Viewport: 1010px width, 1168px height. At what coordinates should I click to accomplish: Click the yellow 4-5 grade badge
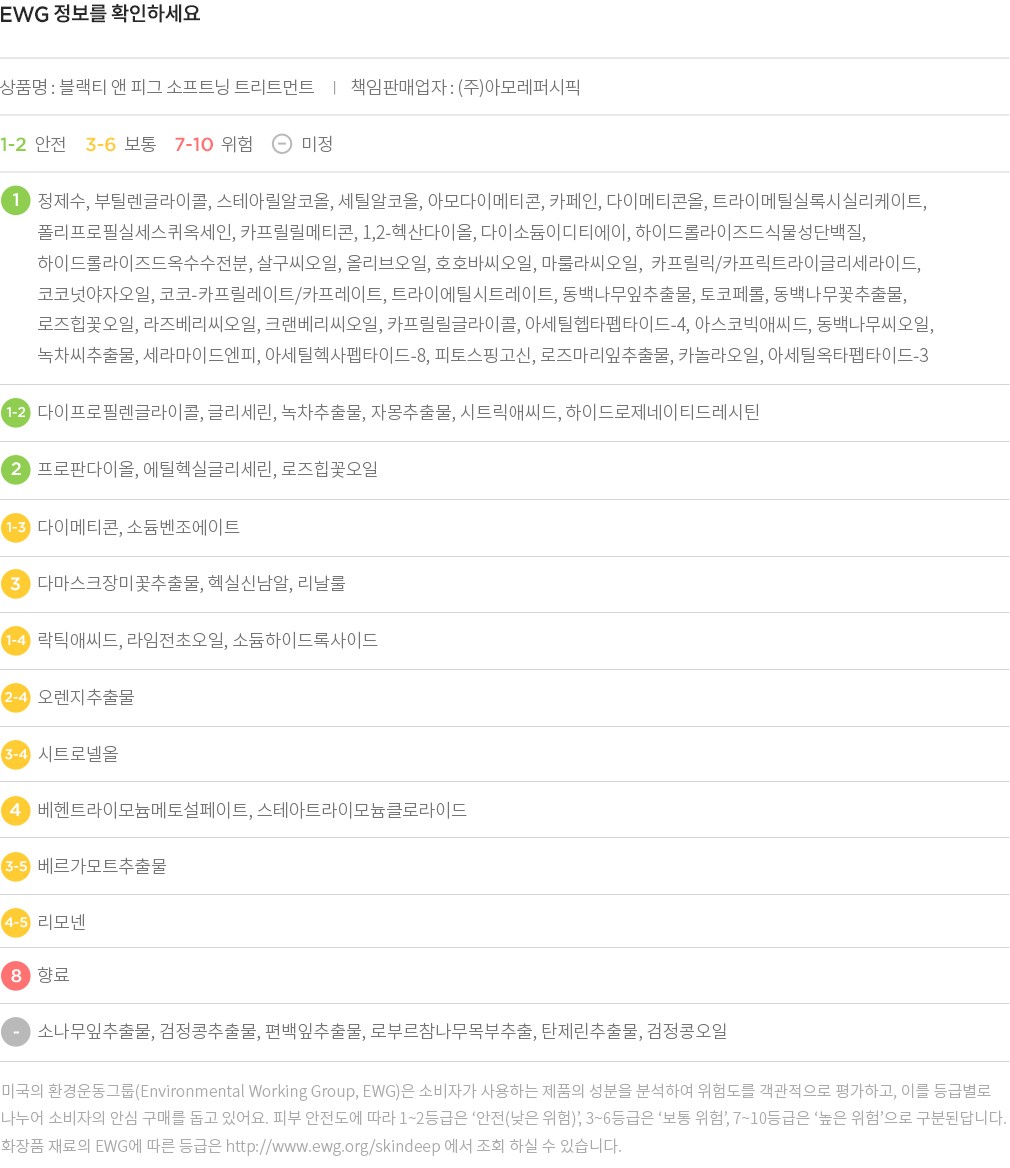click(16, 922)
